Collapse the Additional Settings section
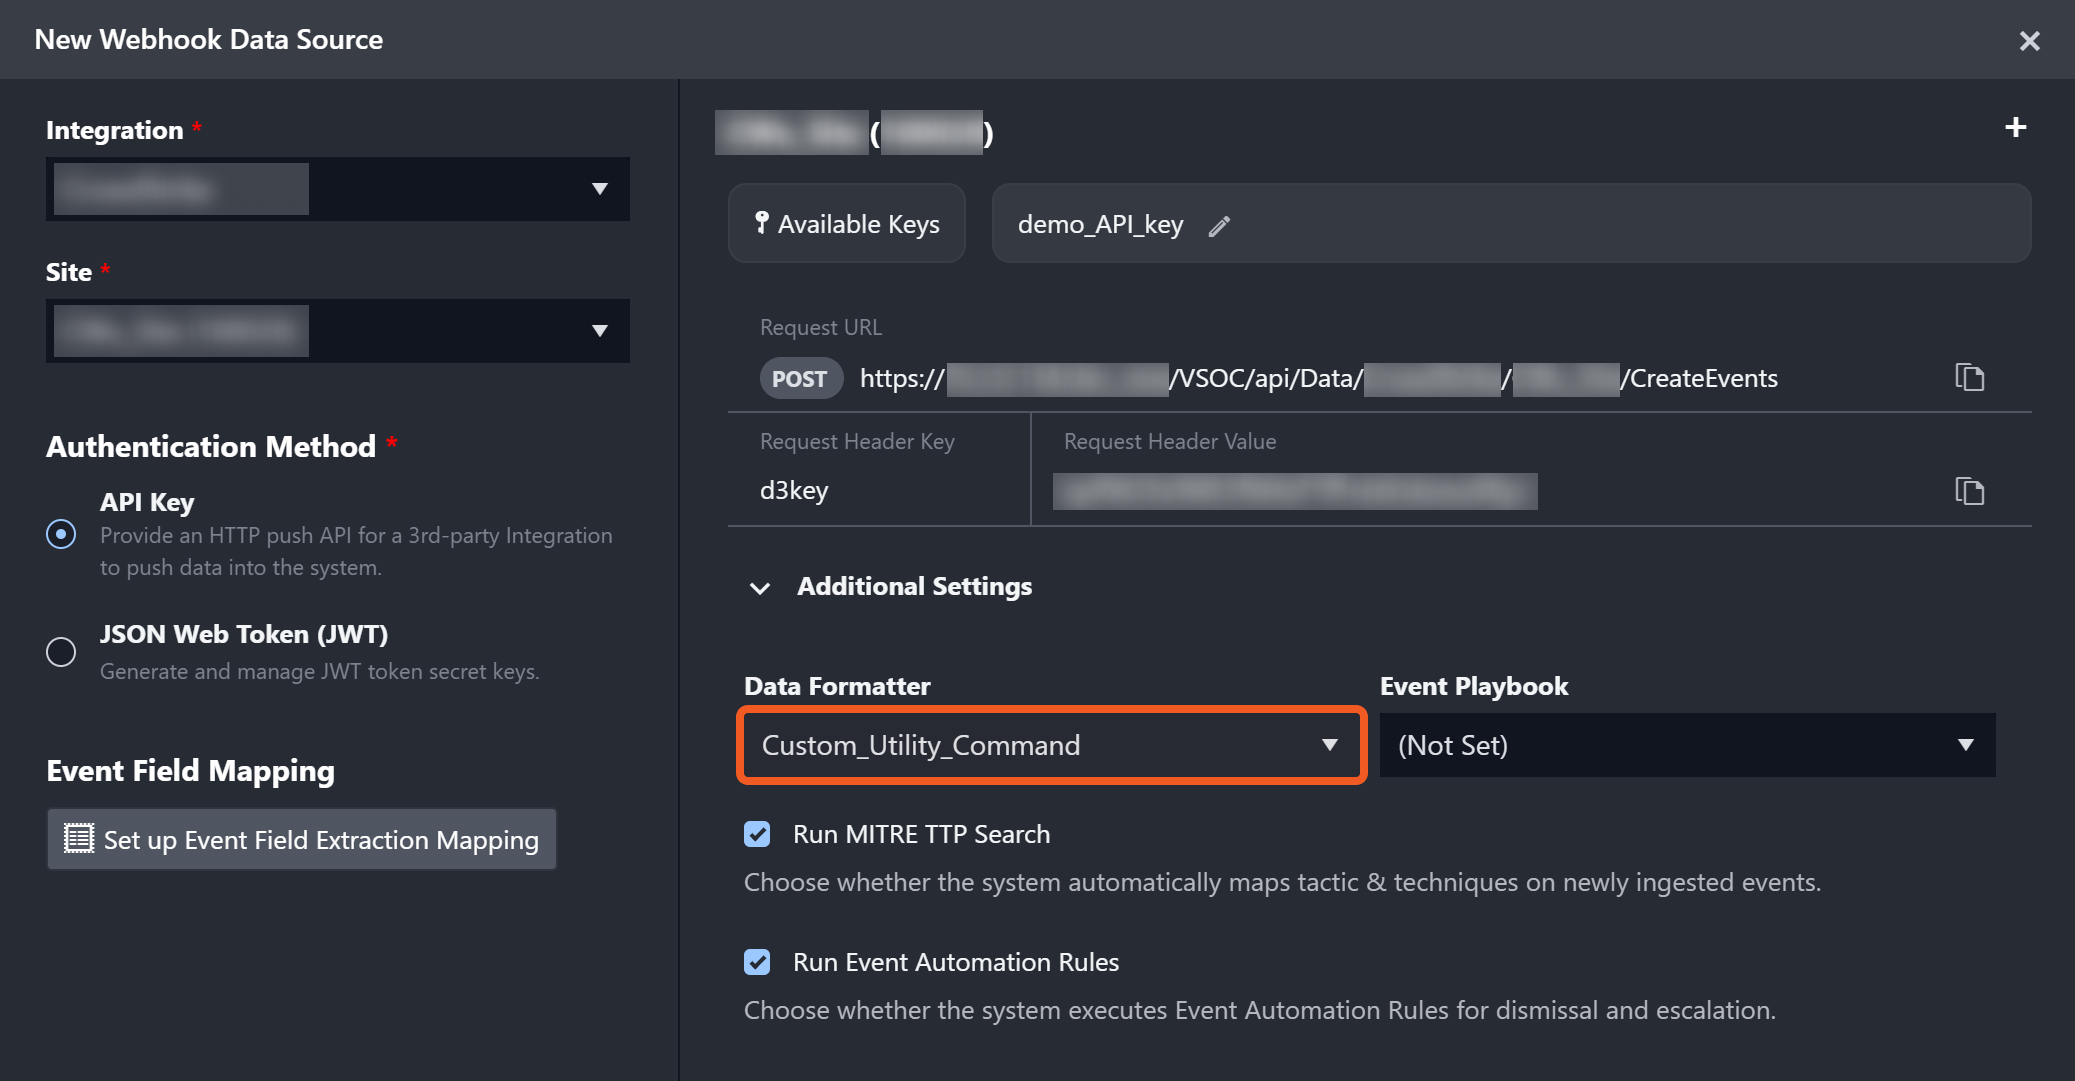This screenshot has height=1081, width=2075. (760, 588)
